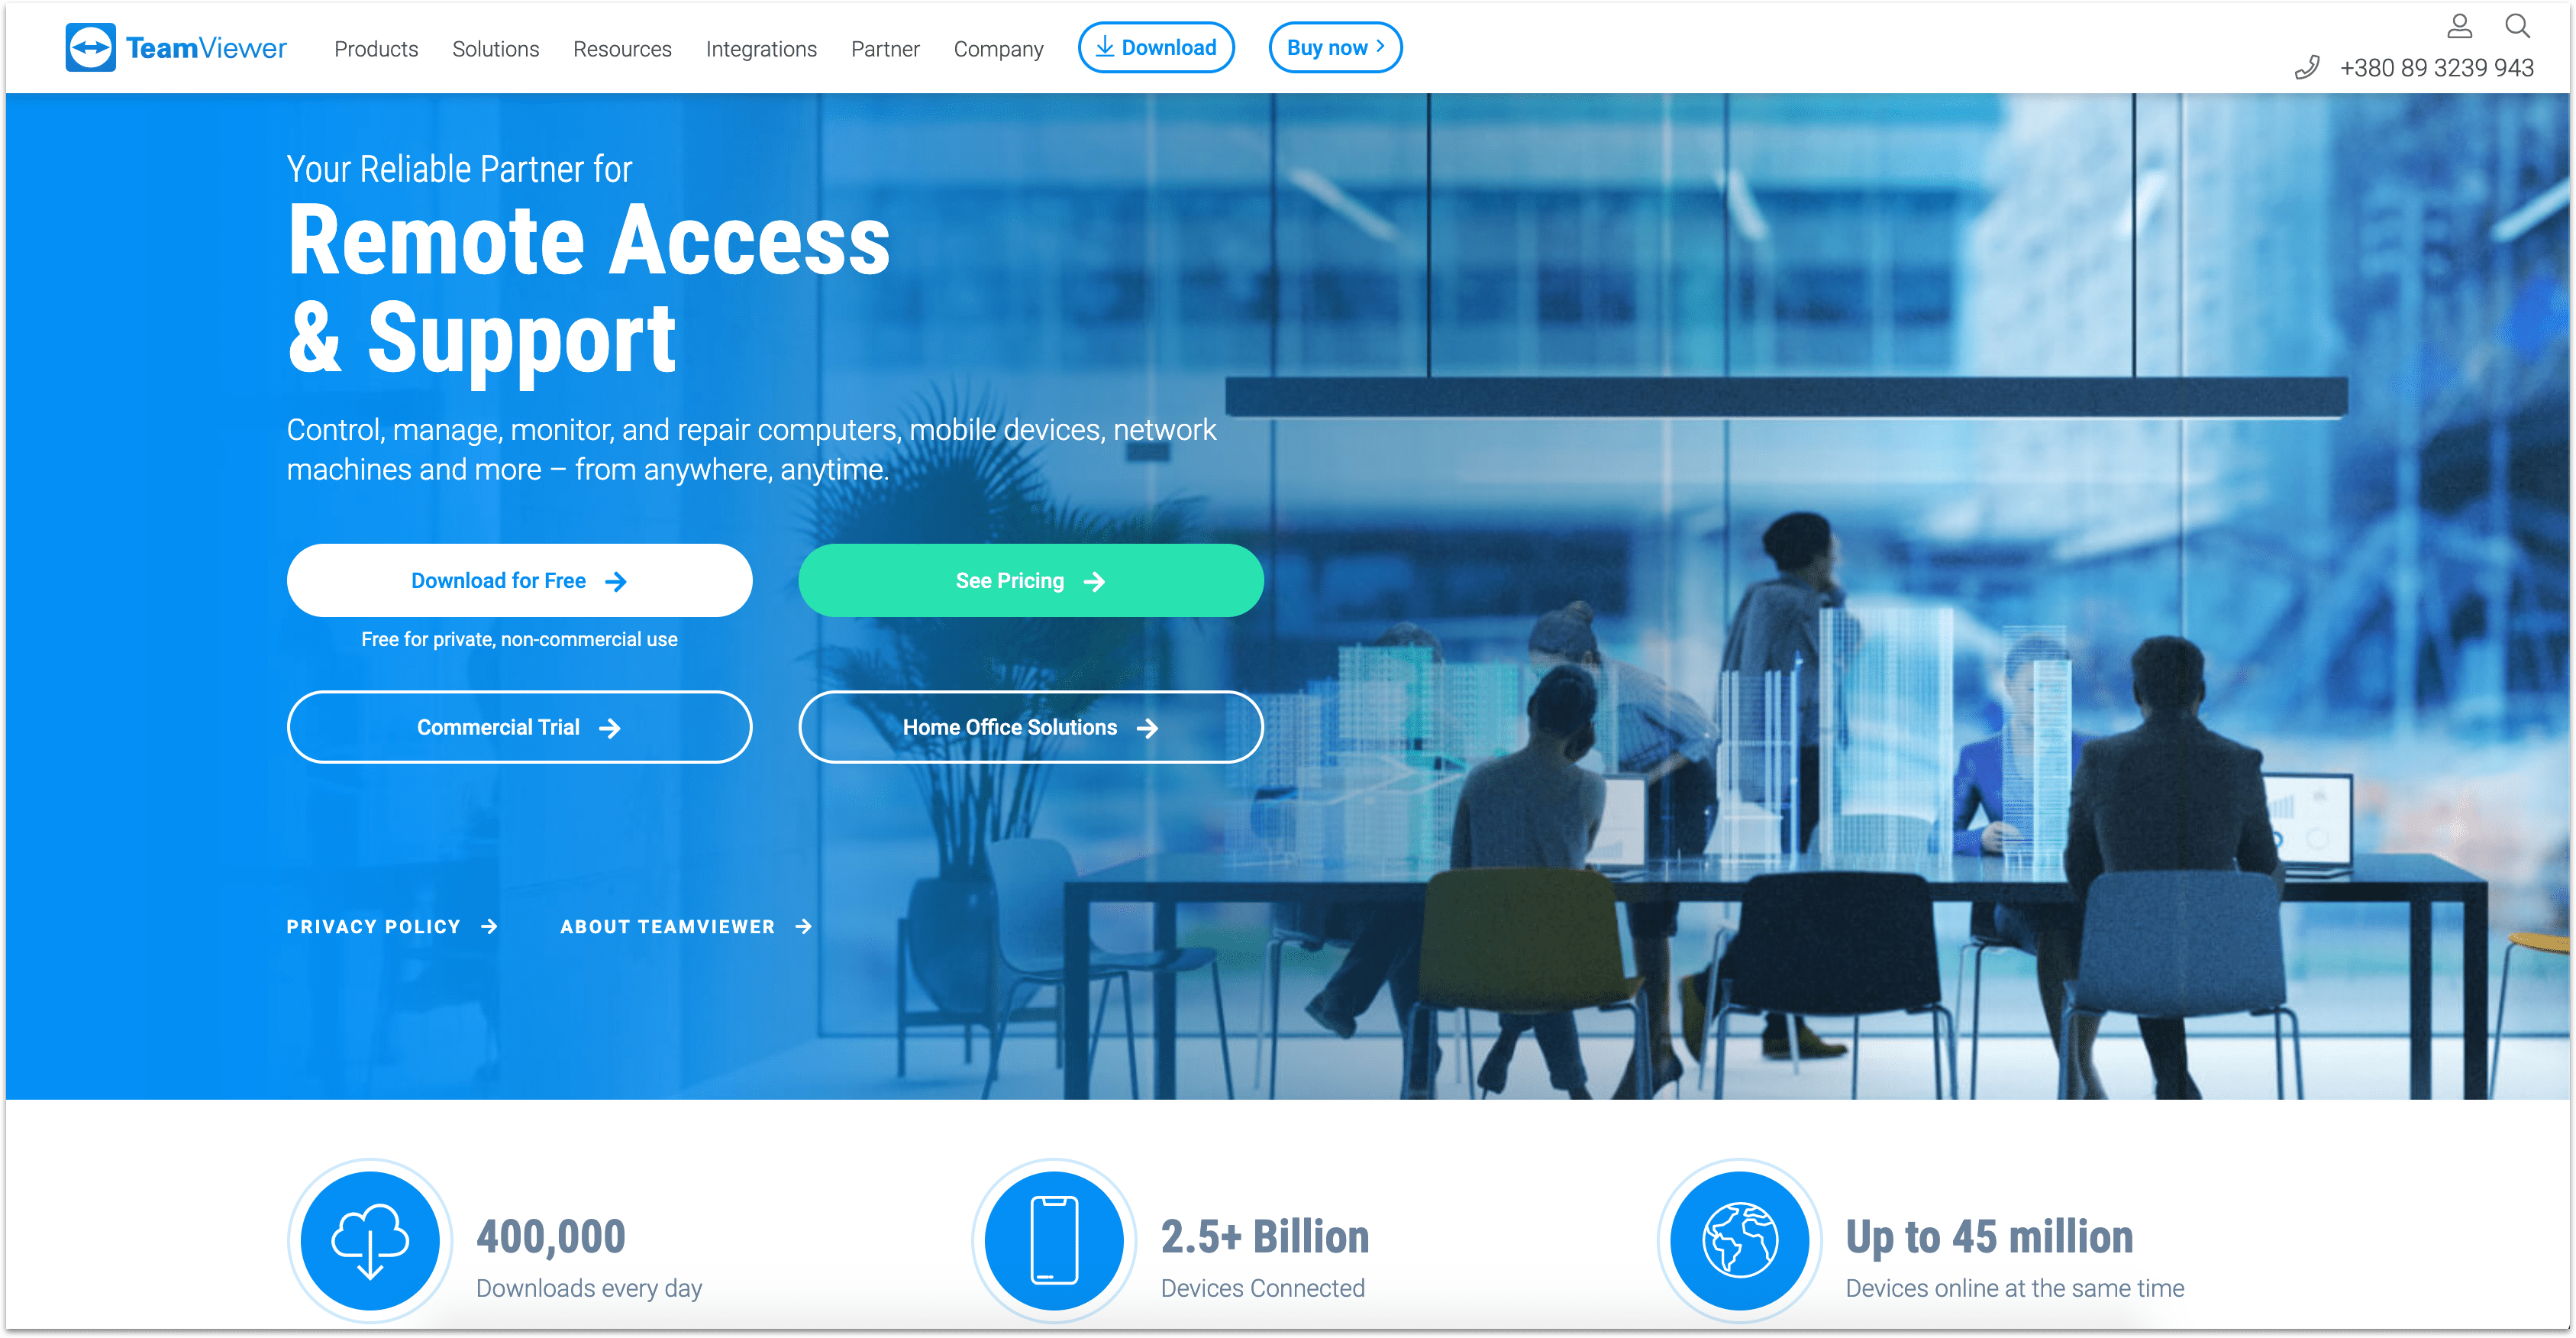2576x1338 pixels.
Task: Click the About TeamViewer link
Action: click(x=680, y=927)
